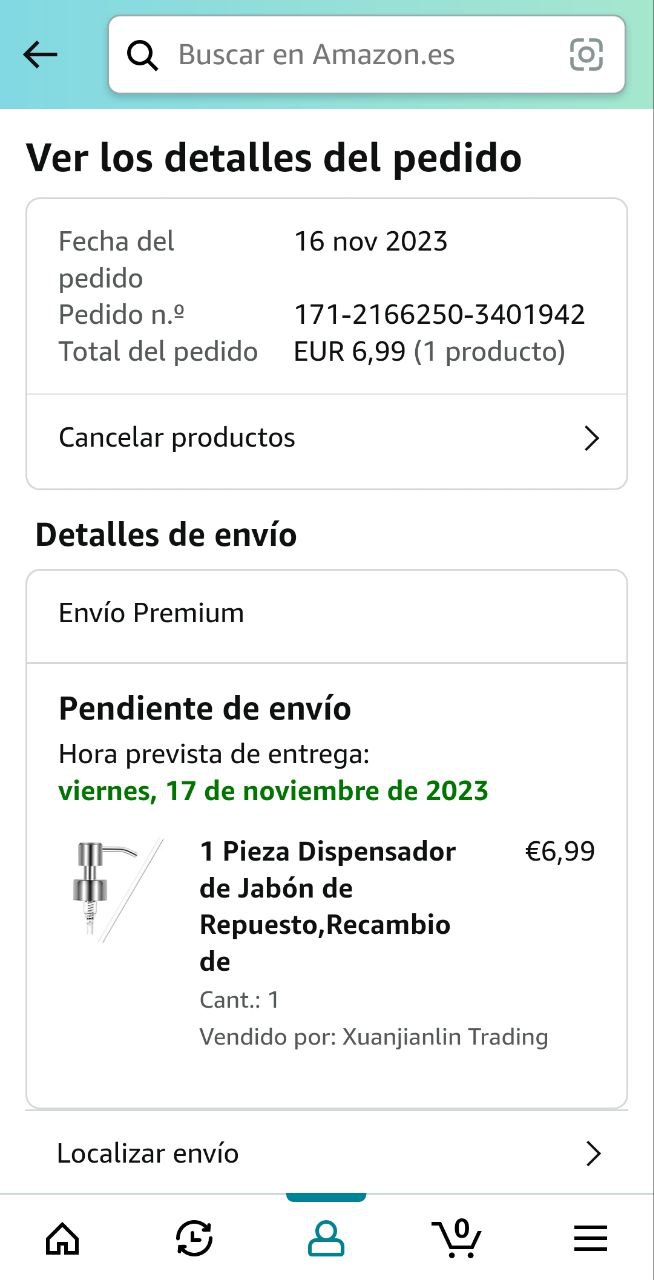Select Localizar envío option
The width and height of the screenshot is (654, 1280).
(x=148, y=1154)
